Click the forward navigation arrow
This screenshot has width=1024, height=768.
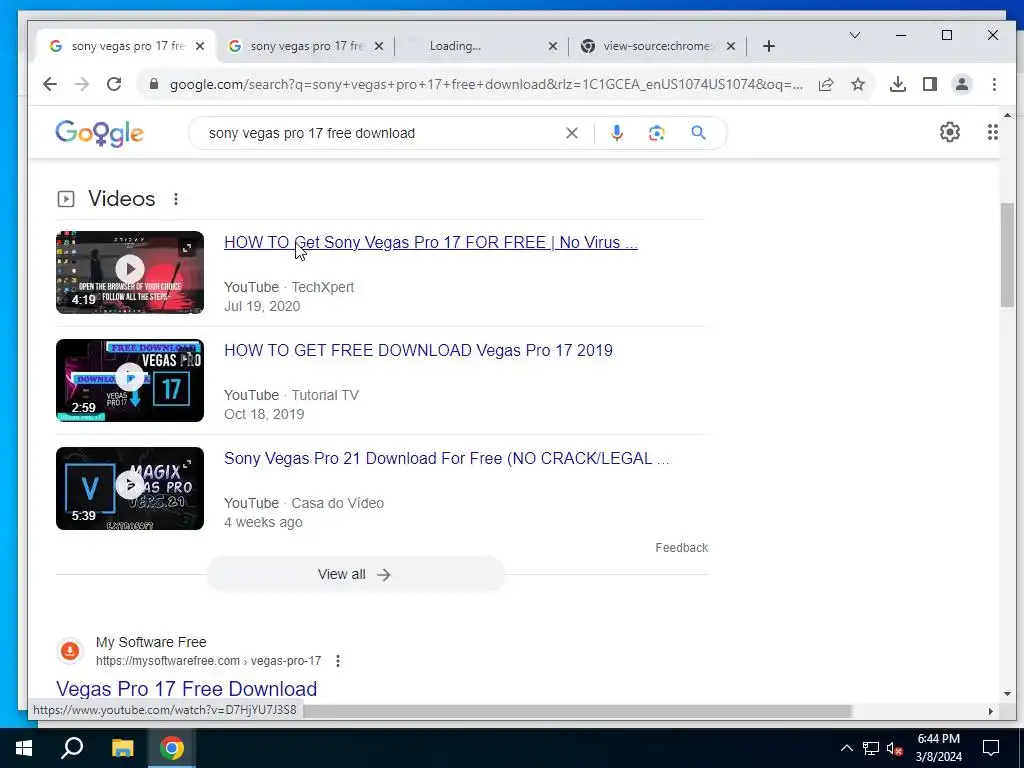[82, 84]
